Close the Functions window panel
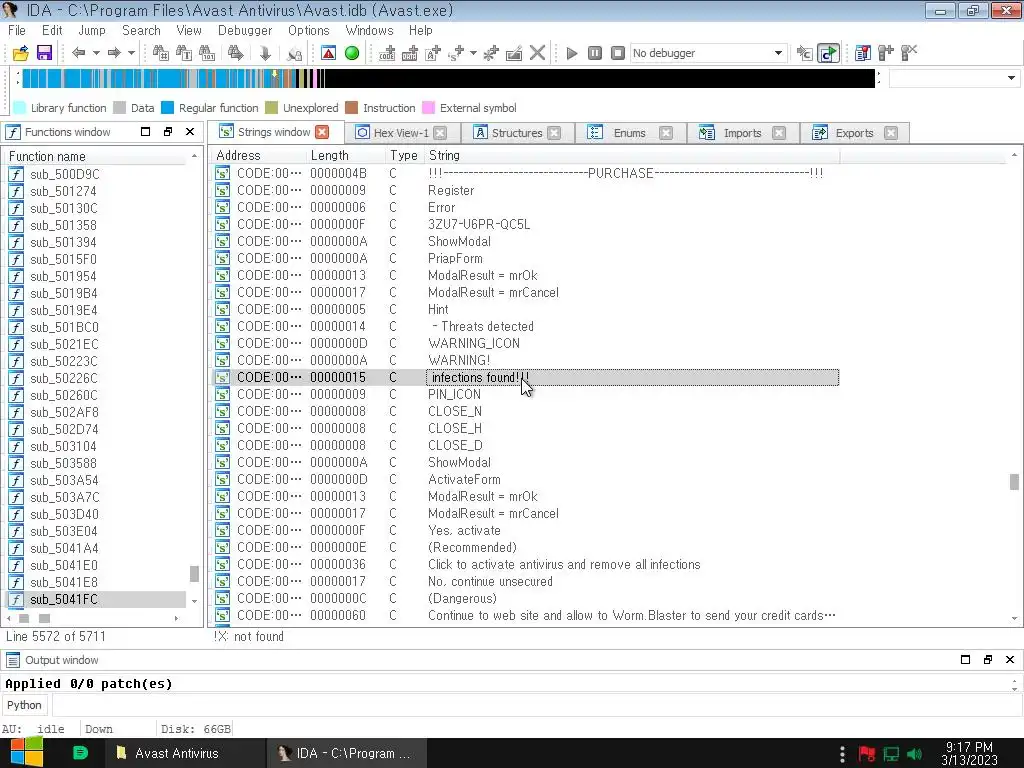Screen dimensions: 1024x768 coord(190,132)
